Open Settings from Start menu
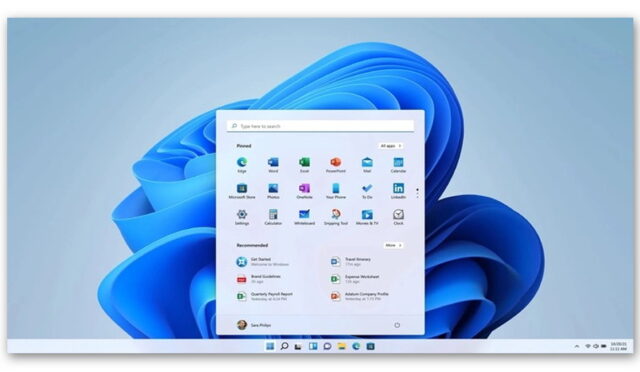640x372 pixels. 242,217
